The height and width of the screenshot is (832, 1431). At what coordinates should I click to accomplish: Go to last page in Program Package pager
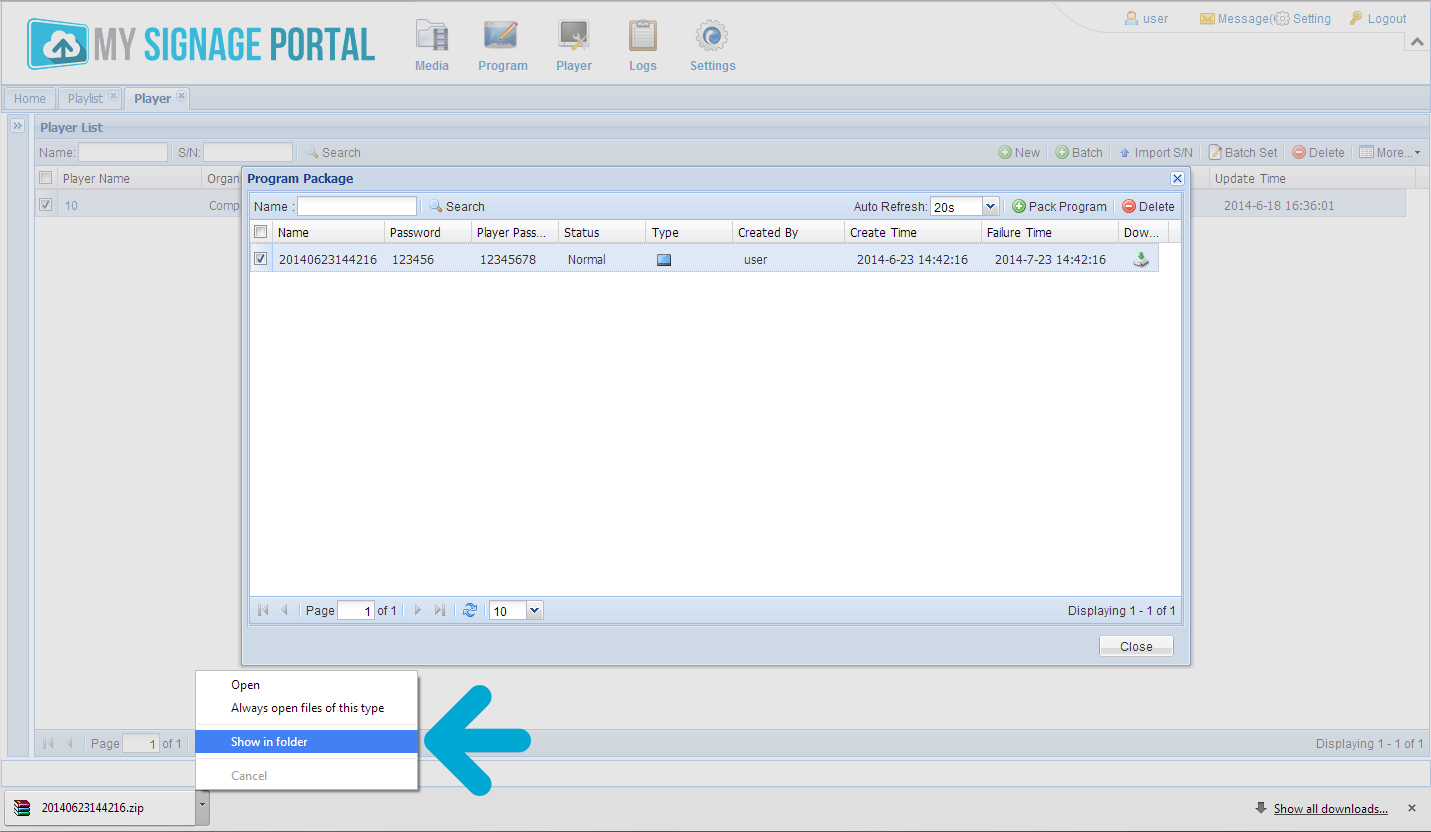point(440,610)
